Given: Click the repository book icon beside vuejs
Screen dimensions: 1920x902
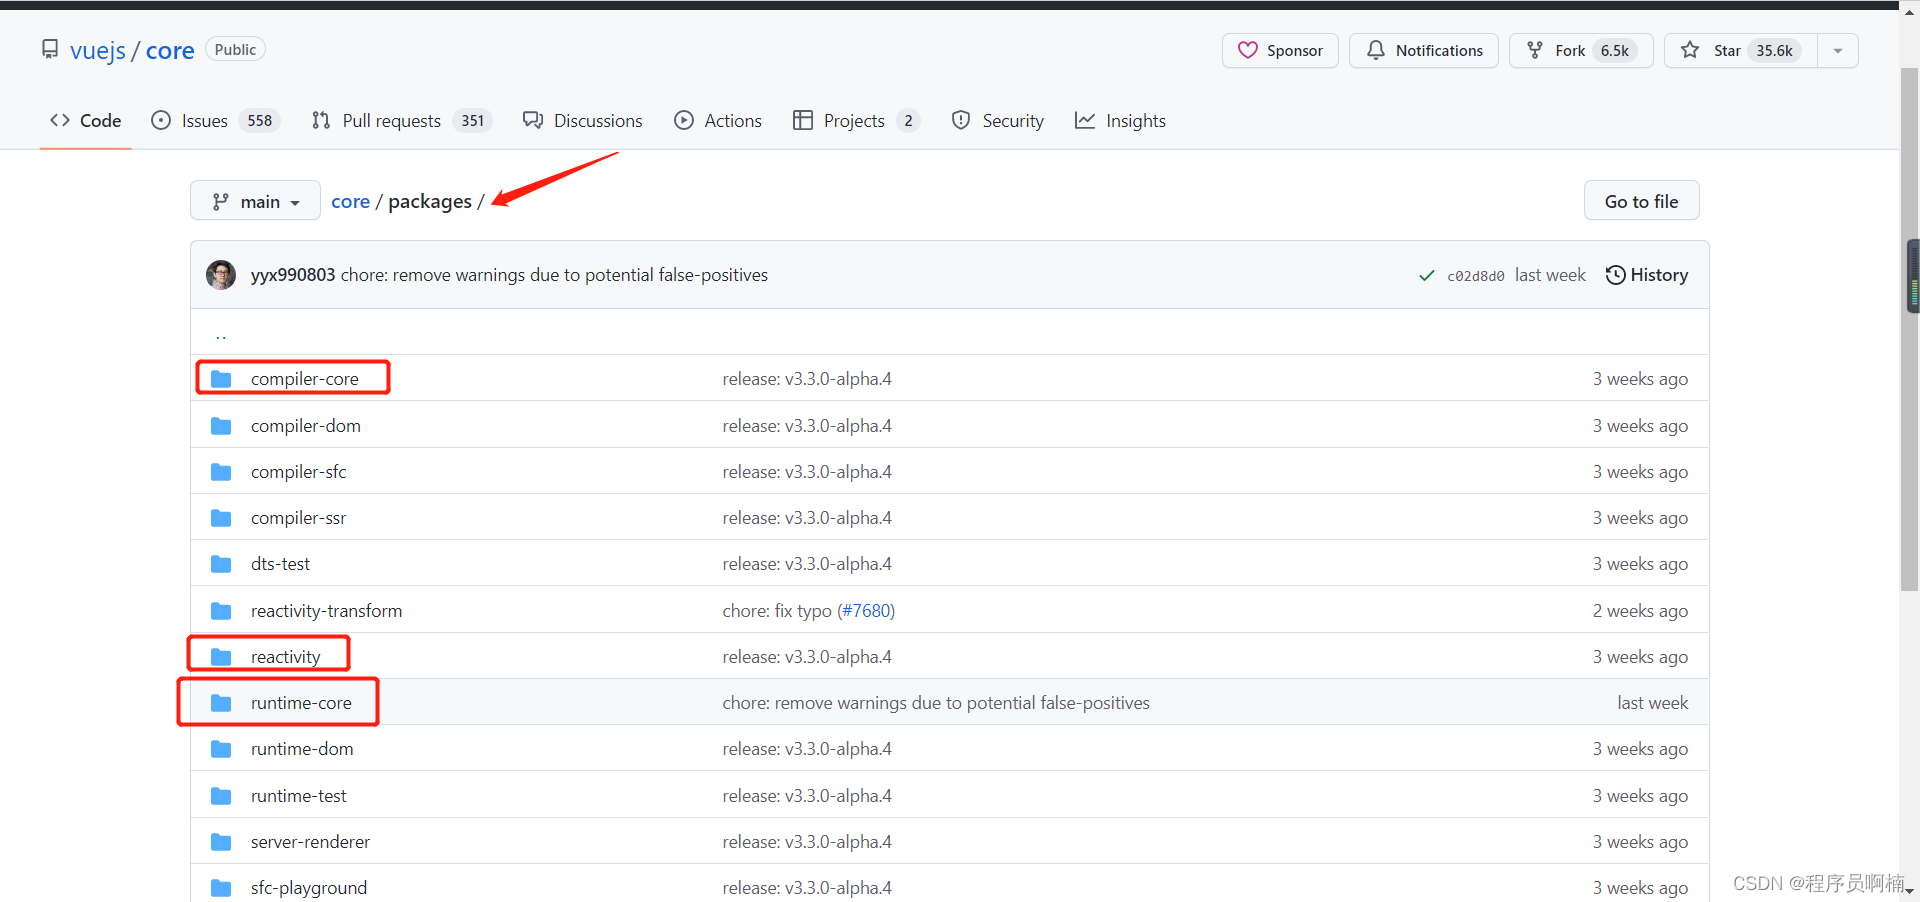Looking at the screenshot, I should tap(50, 49).
